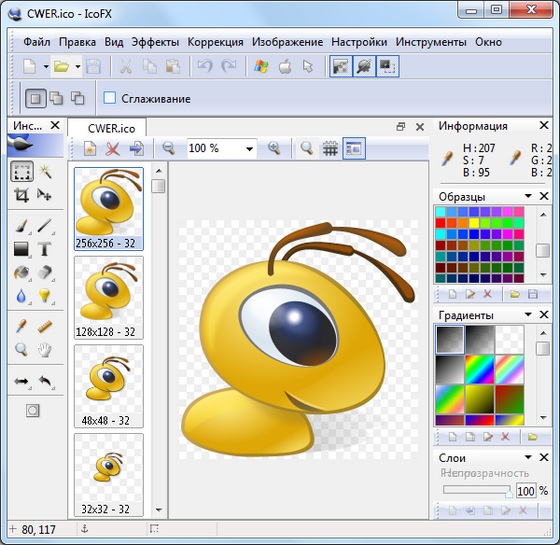Pick the hand pan tool
Screen dimensions: 560x545
click(45, 350)
